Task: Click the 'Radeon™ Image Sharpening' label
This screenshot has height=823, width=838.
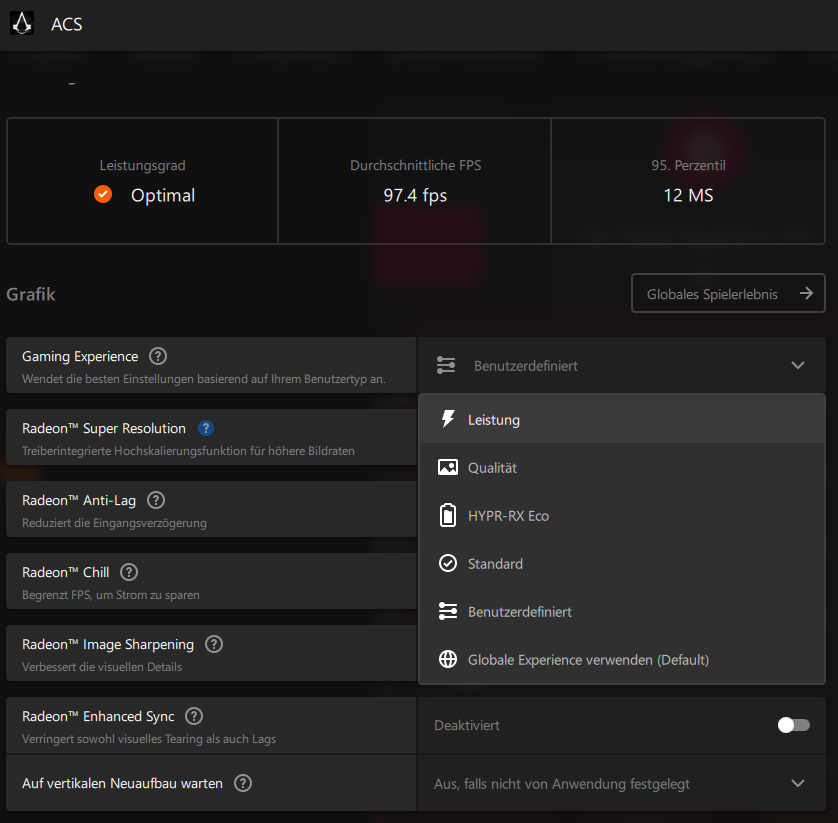Action: (x=107, y=645)
